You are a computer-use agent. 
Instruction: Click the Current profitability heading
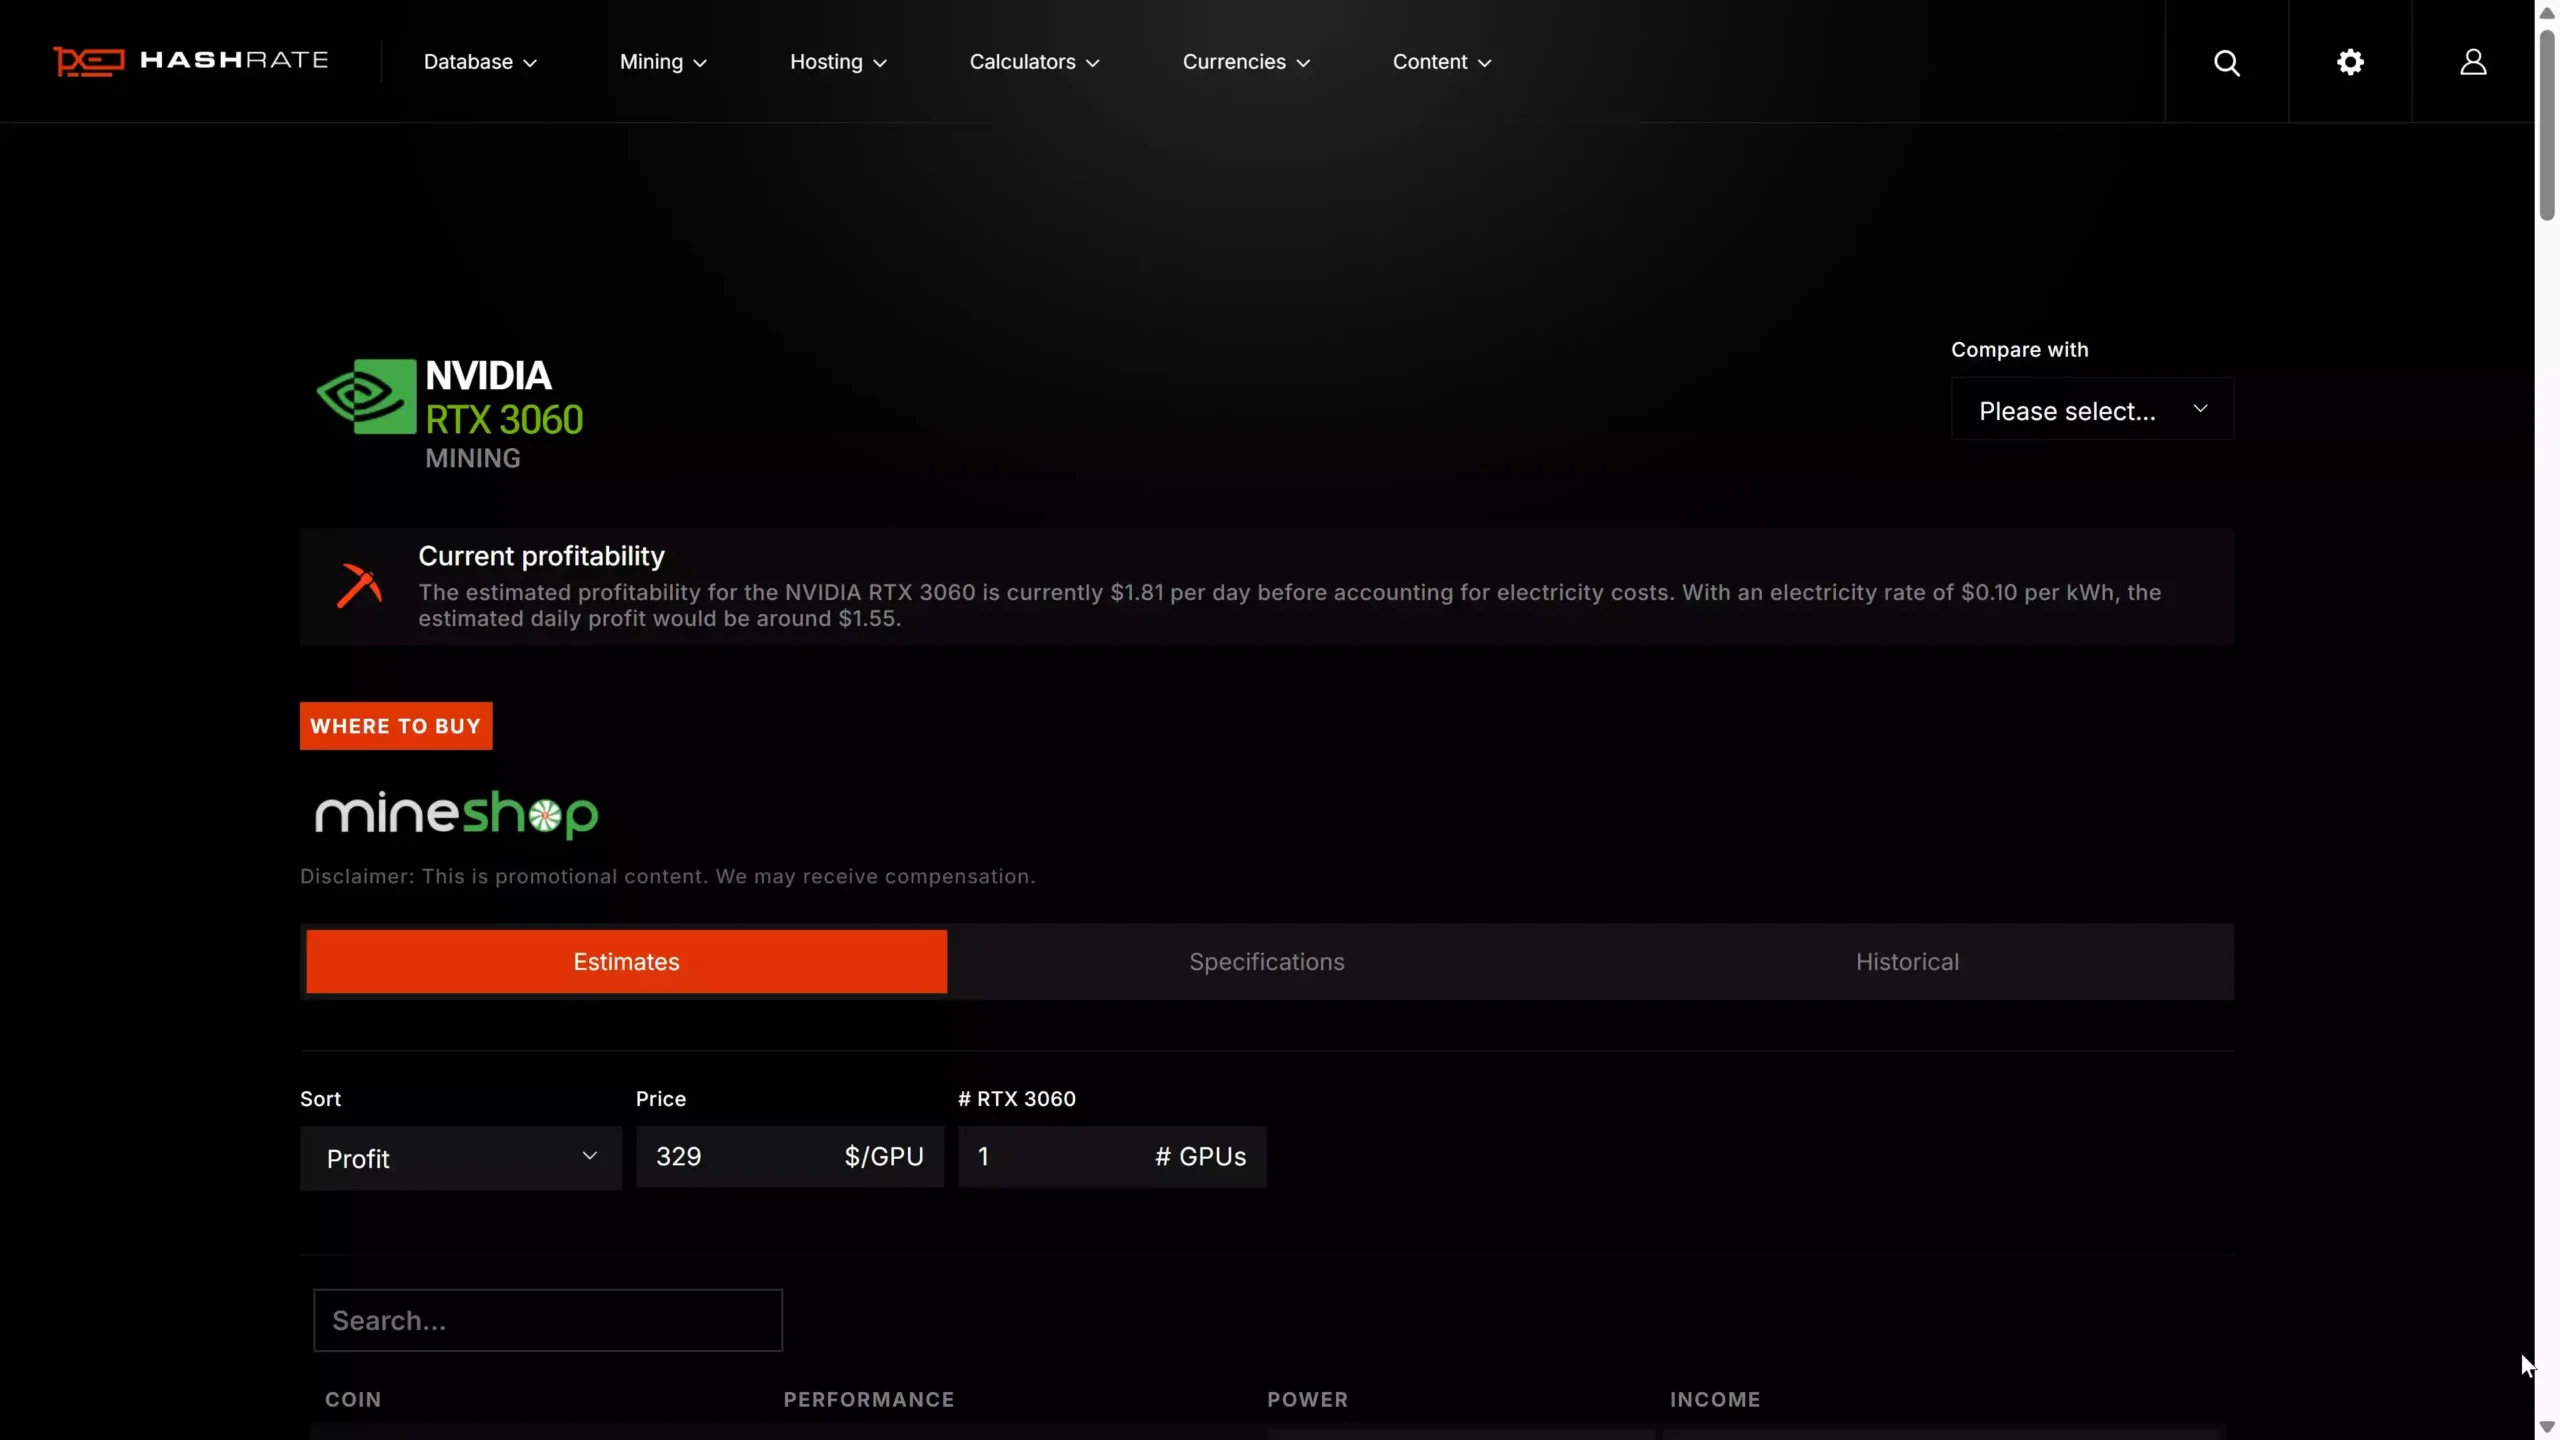541,556
